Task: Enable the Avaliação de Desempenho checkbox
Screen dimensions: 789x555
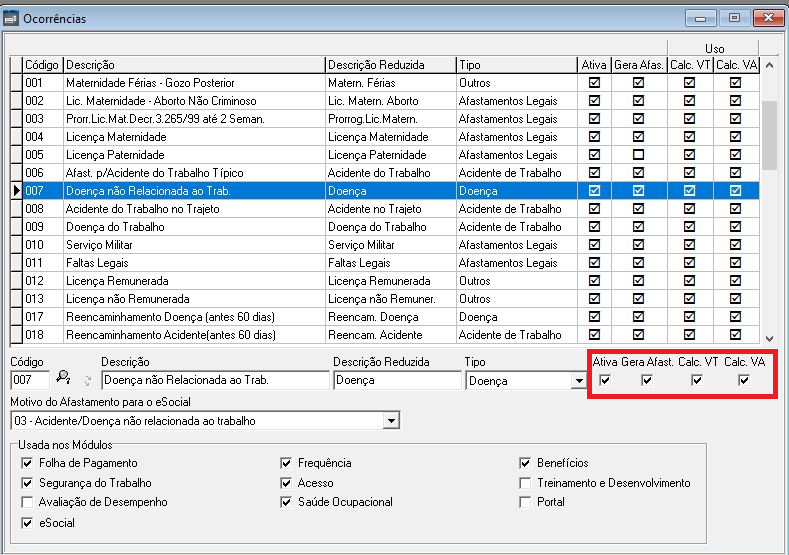Action: [x=27, y=502]
